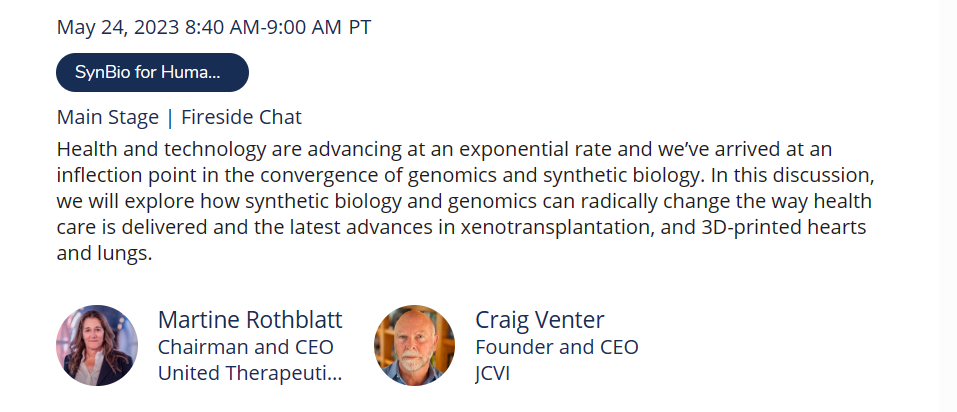Click the Chairman and CEO title text

(x=245, y=347)
